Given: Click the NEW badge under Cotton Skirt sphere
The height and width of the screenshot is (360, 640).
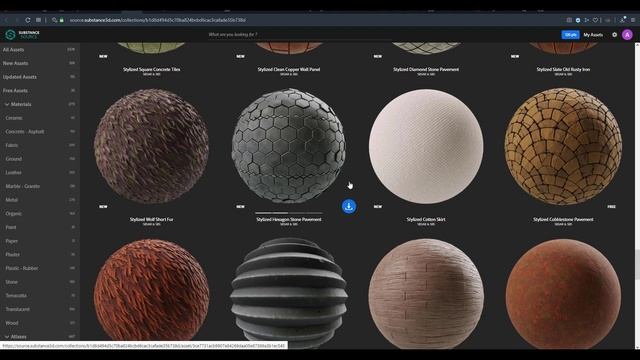Looking at the screenshot, I should (x=378, y=207).
